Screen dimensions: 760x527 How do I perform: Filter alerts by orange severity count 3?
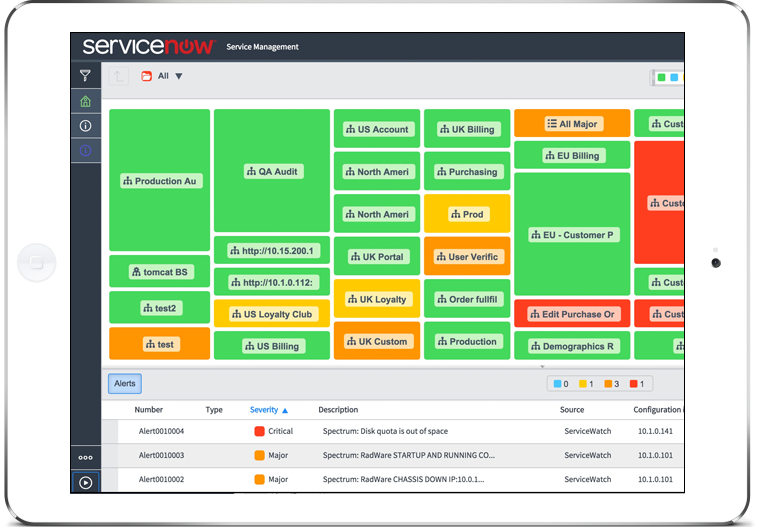612,384
